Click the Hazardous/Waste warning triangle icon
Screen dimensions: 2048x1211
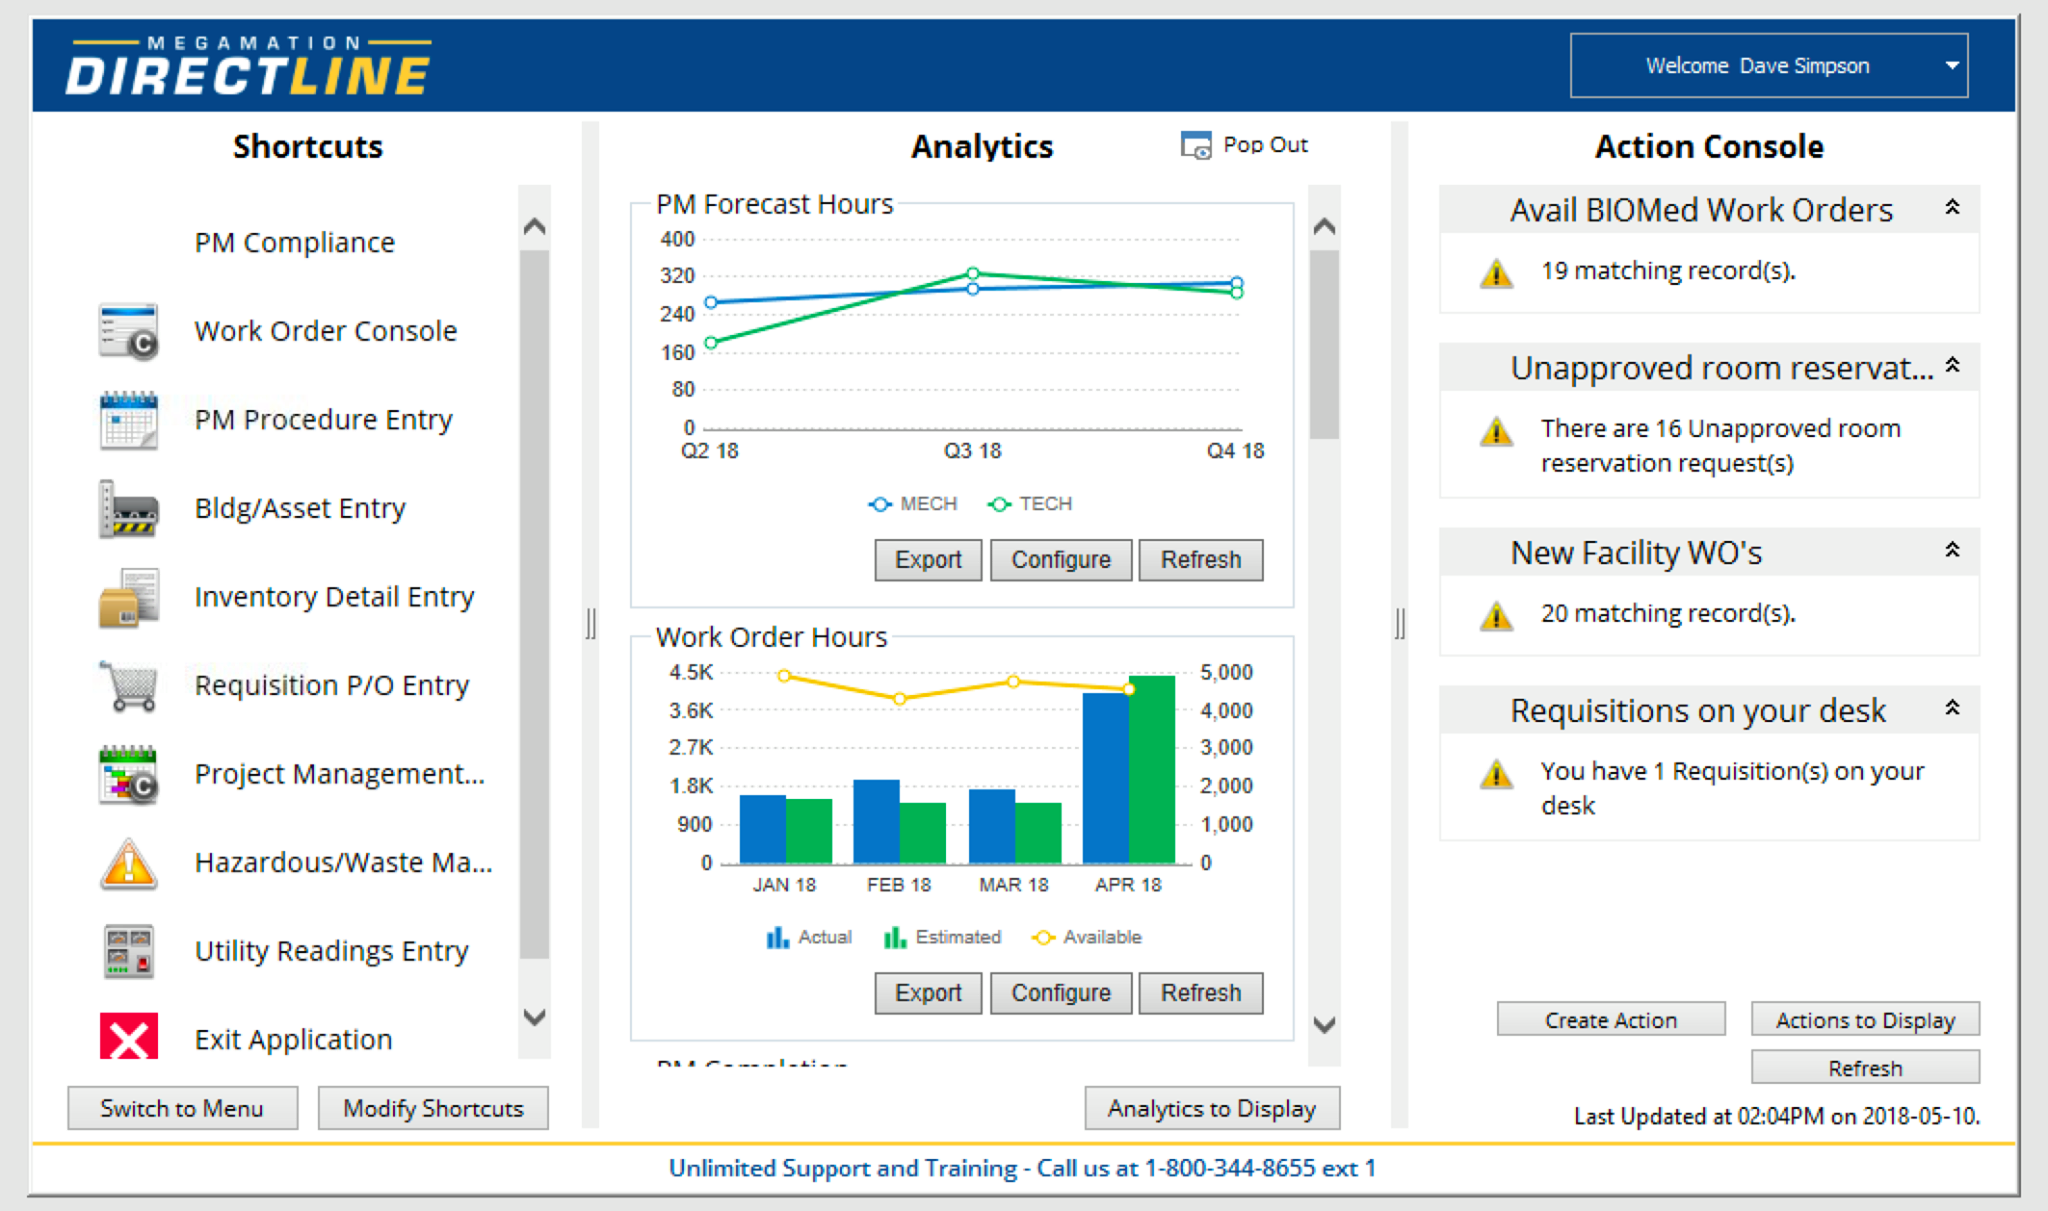point(127,862)
